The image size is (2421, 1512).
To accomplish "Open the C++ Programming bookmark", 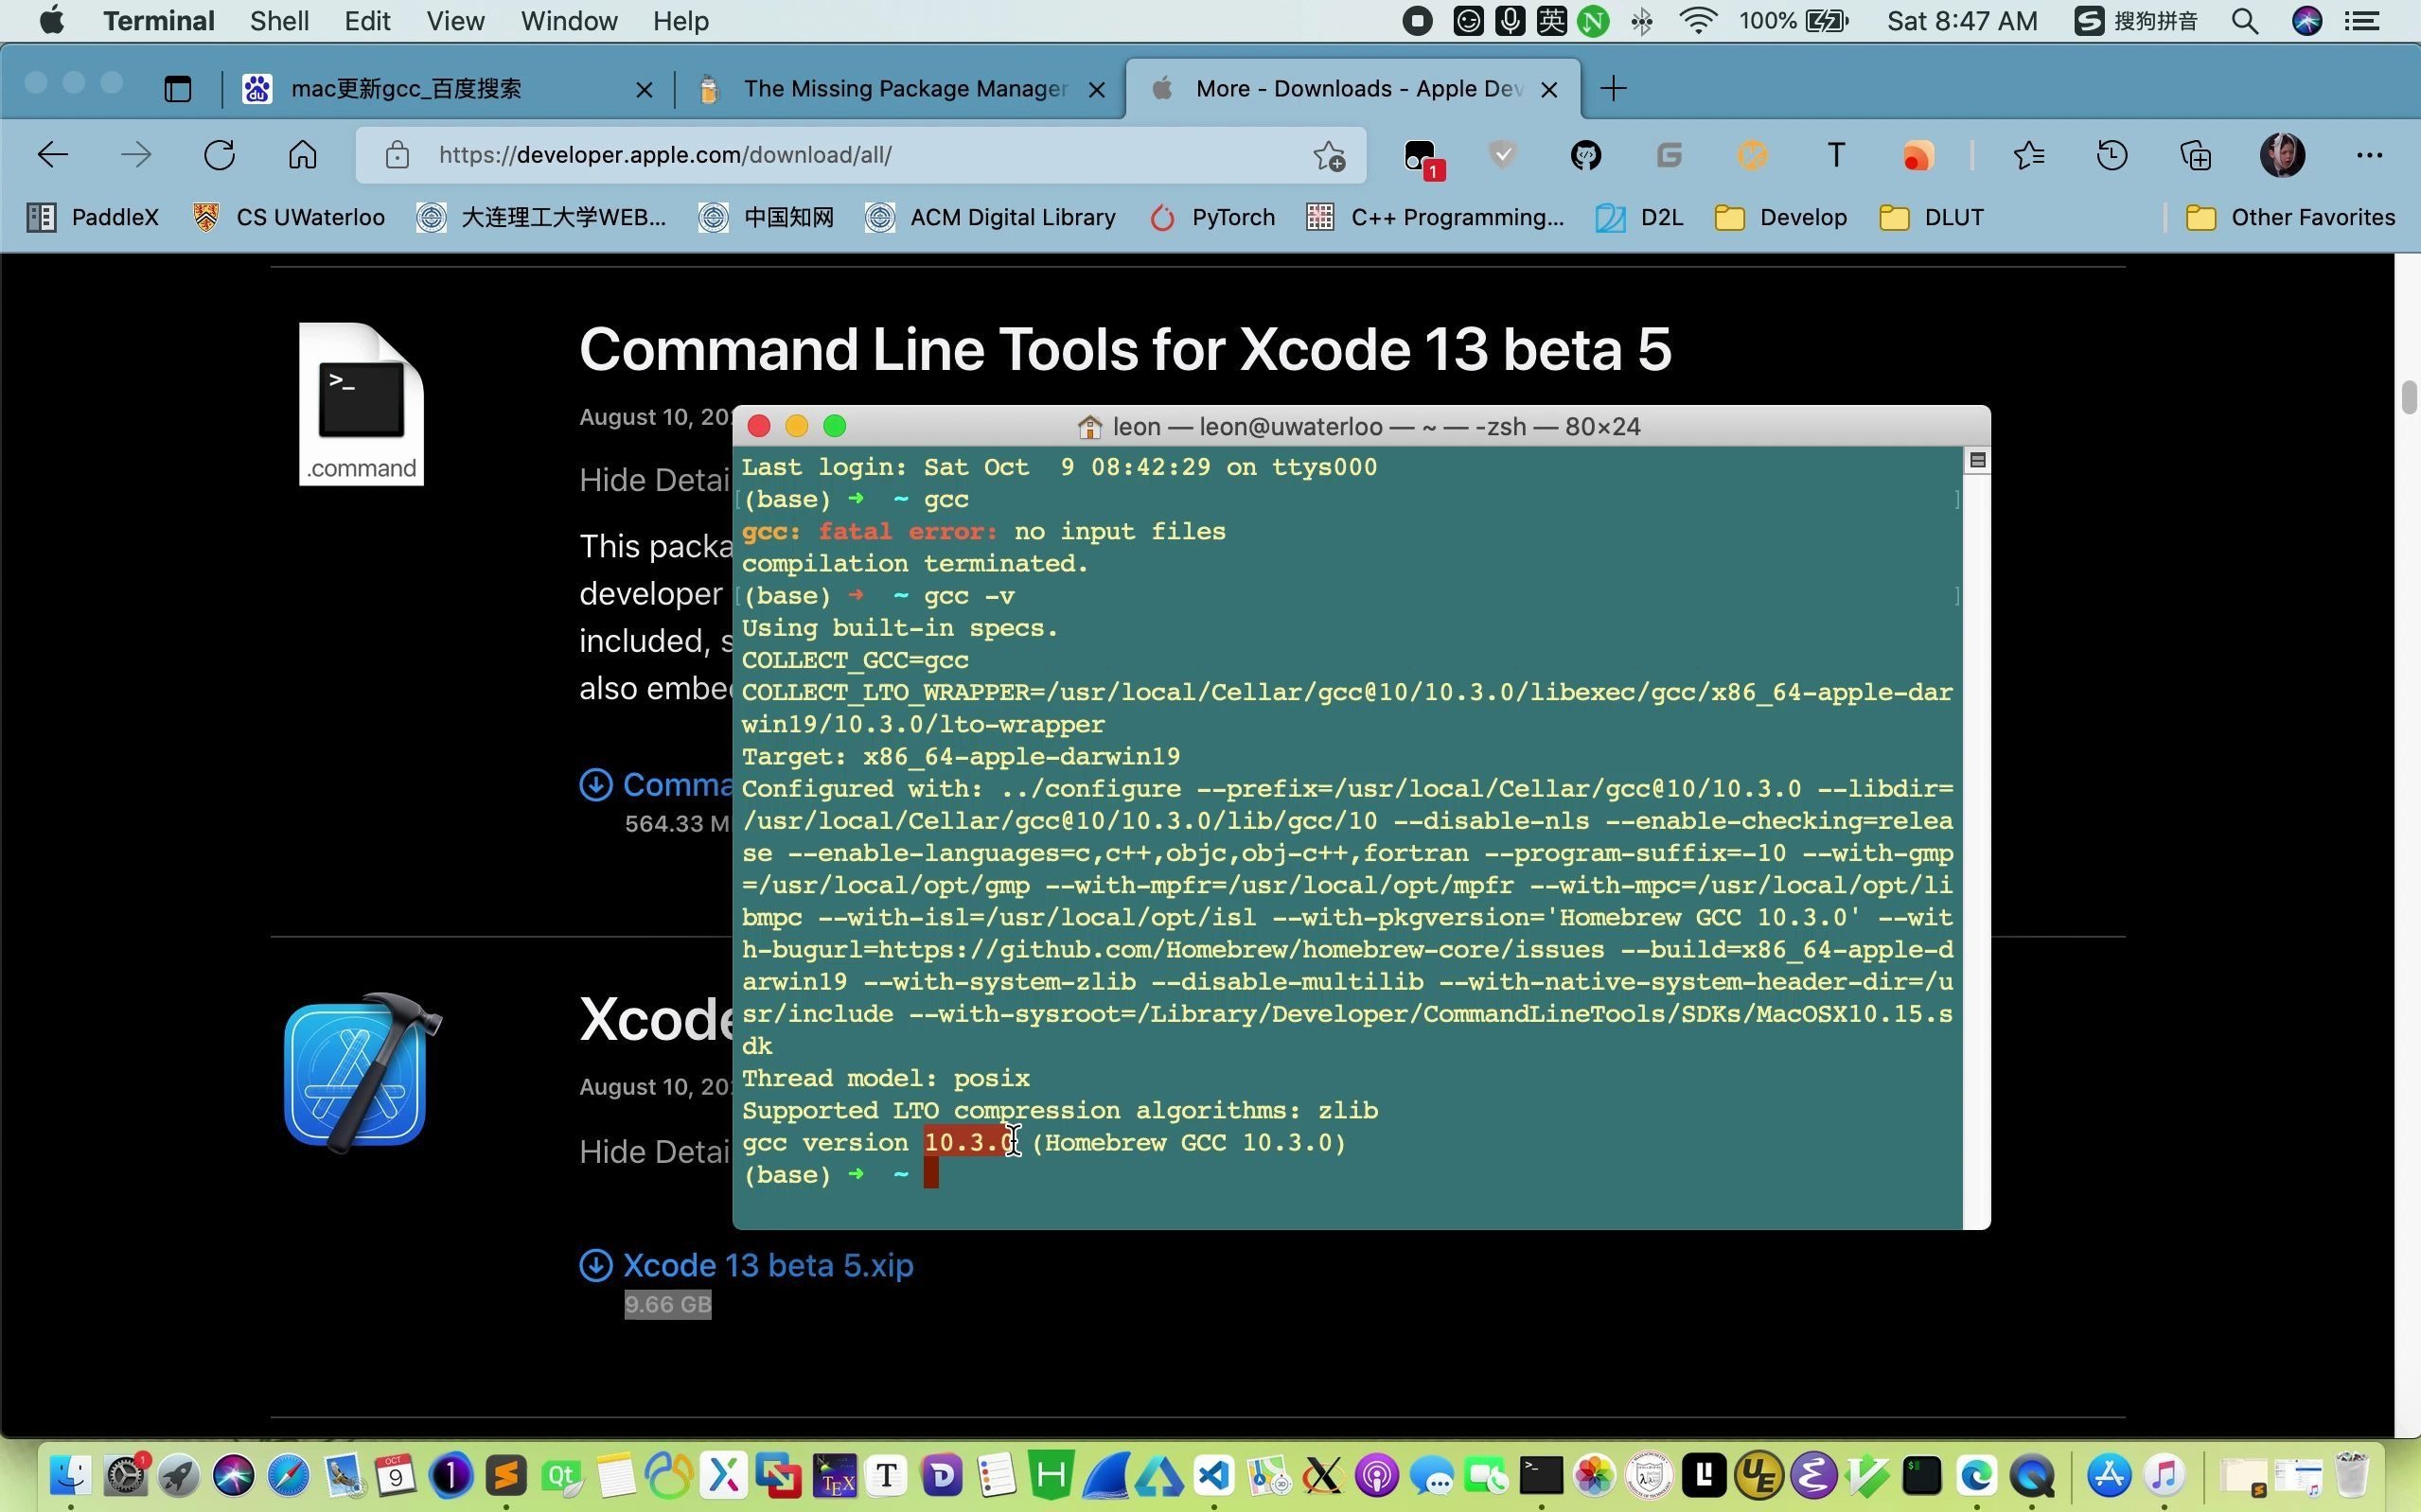I will click(1435, 217).
